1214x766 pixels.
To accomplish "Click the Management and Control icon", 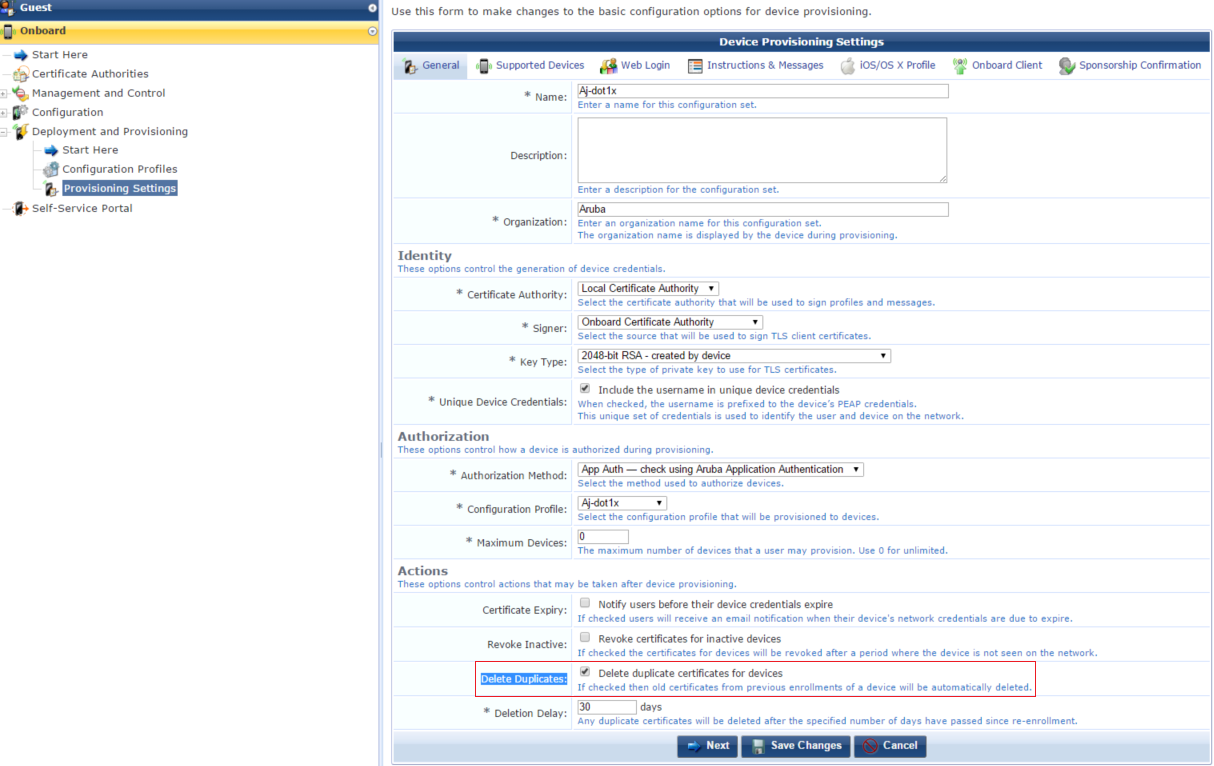I will click(x=21, y=93).
